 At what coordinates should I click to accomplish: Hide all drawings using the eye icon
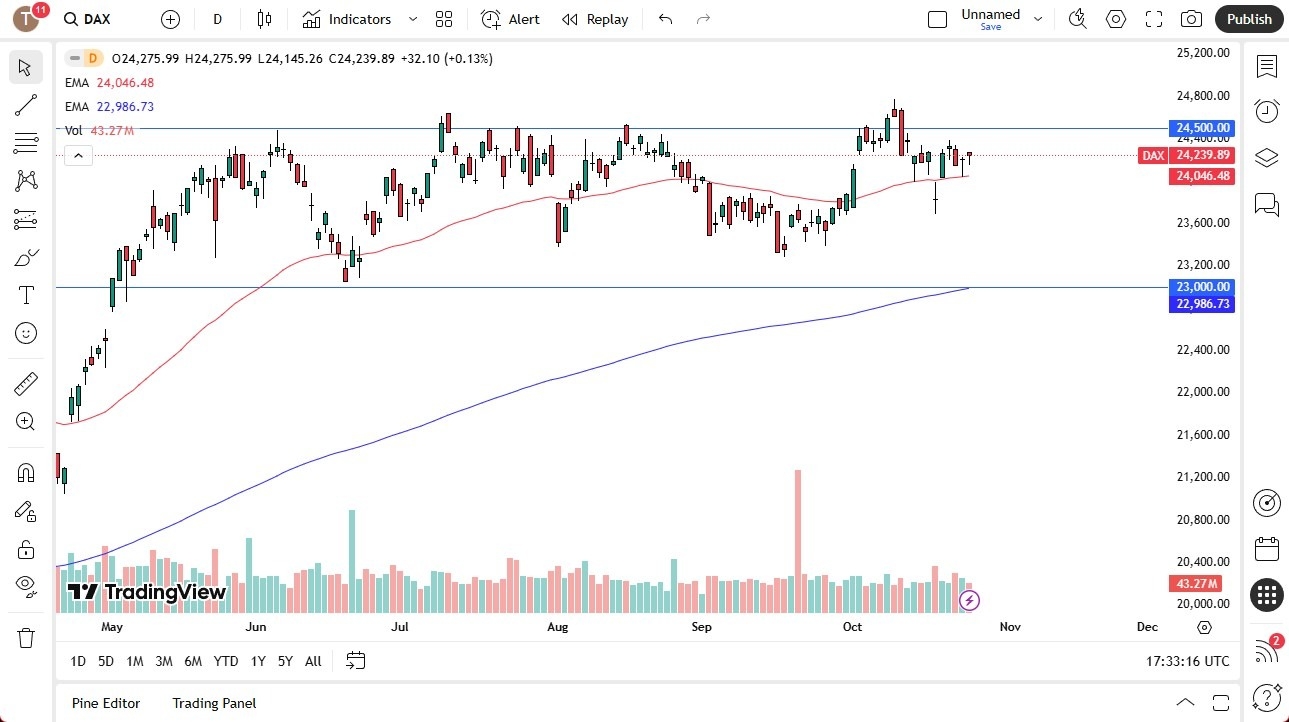[25, 586]
